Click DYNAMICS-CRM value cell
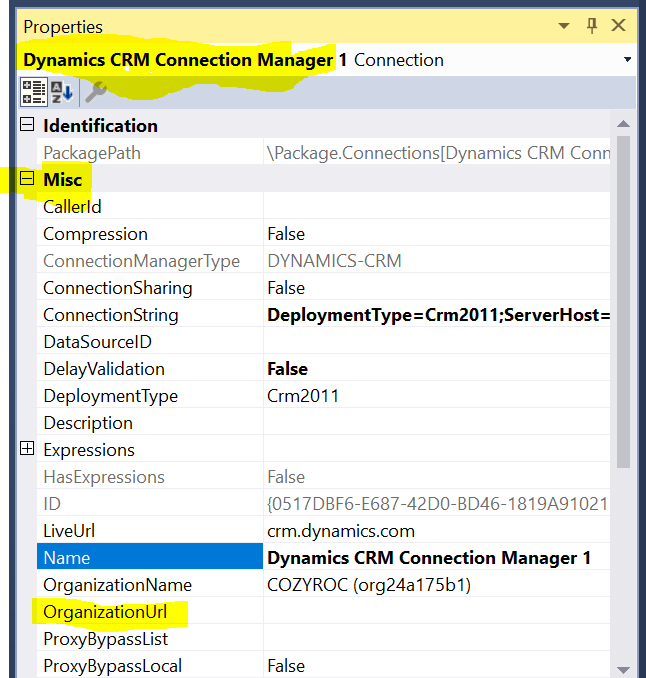The image size is (646, 678). (x=437, y=261)
